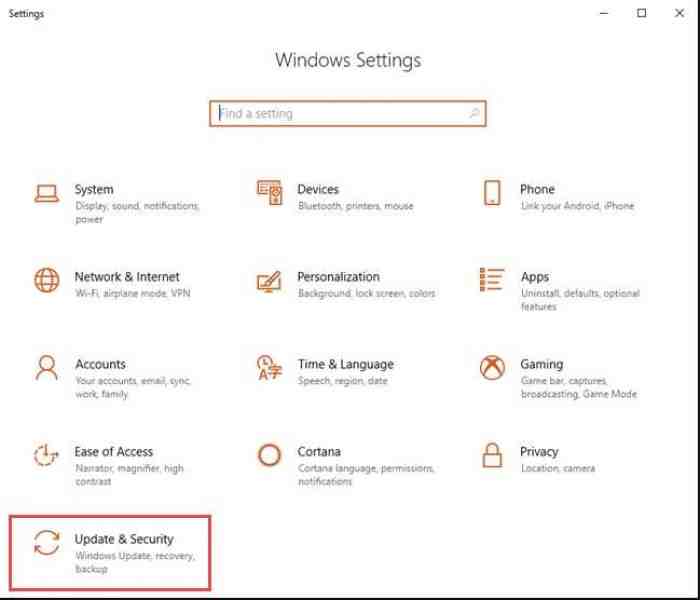Open the Phone icon
The width and height of the screenshot is (700, 600).
(x=492, y=193)
